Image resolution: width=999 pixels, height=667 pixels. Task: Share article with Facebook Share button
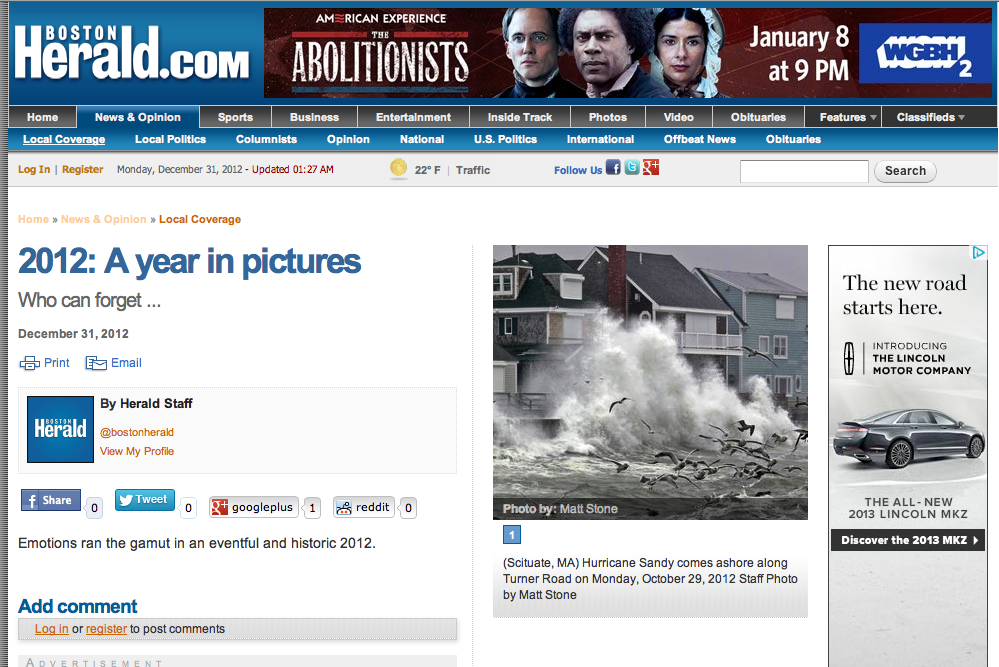[51, 500]
